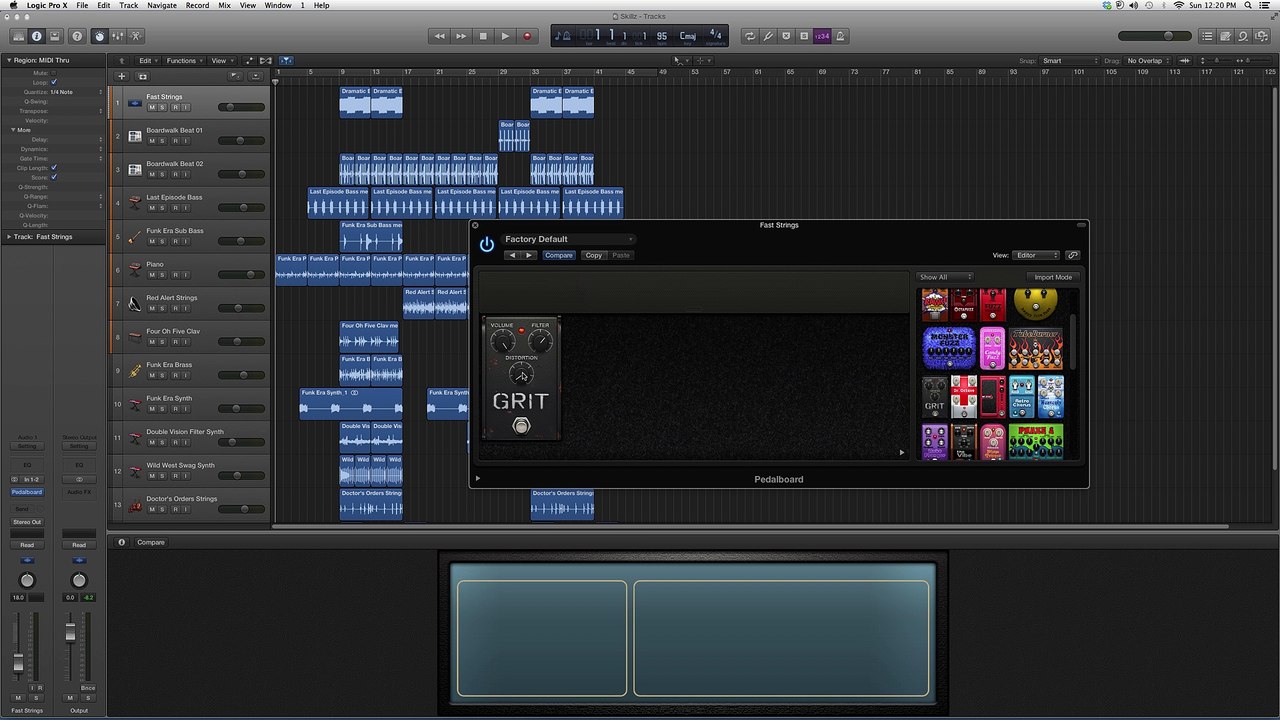1280x720 pixels.
Task: Select the Monster Fuzz pedal thumbnail
Action: point(948,348)
